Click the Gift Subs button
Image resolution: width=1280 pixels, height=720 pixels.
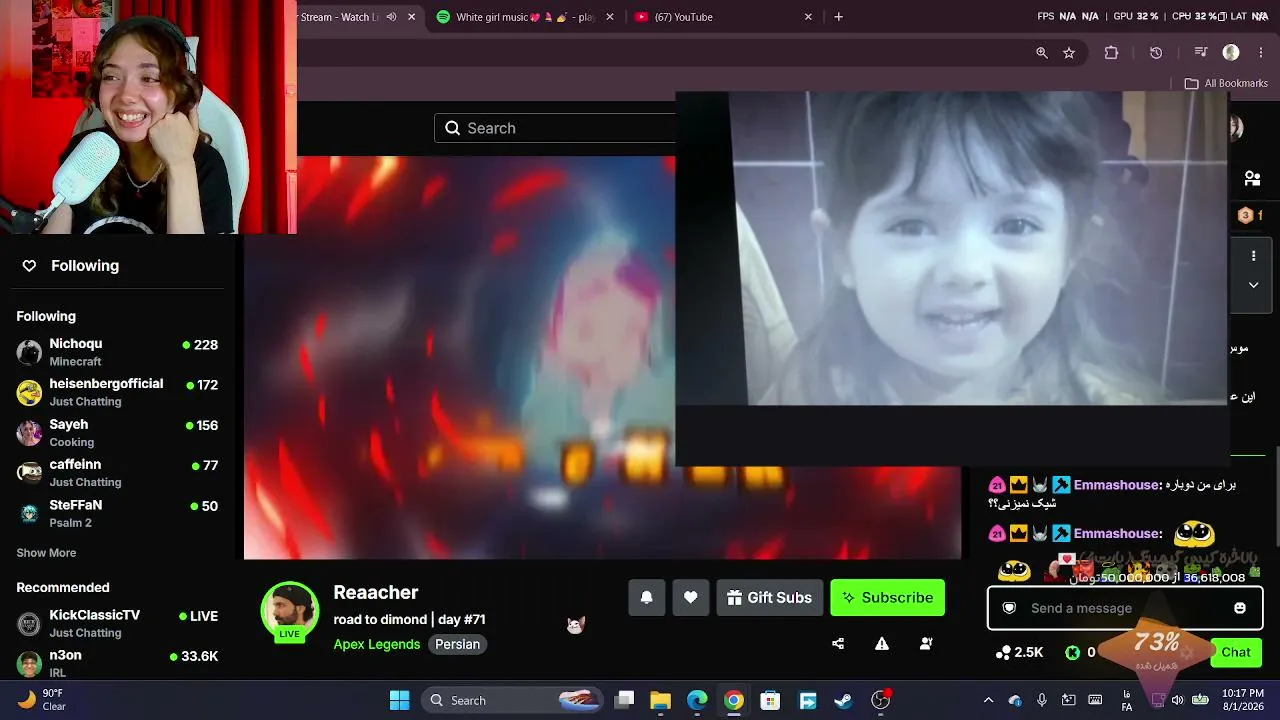coord(770,598)
